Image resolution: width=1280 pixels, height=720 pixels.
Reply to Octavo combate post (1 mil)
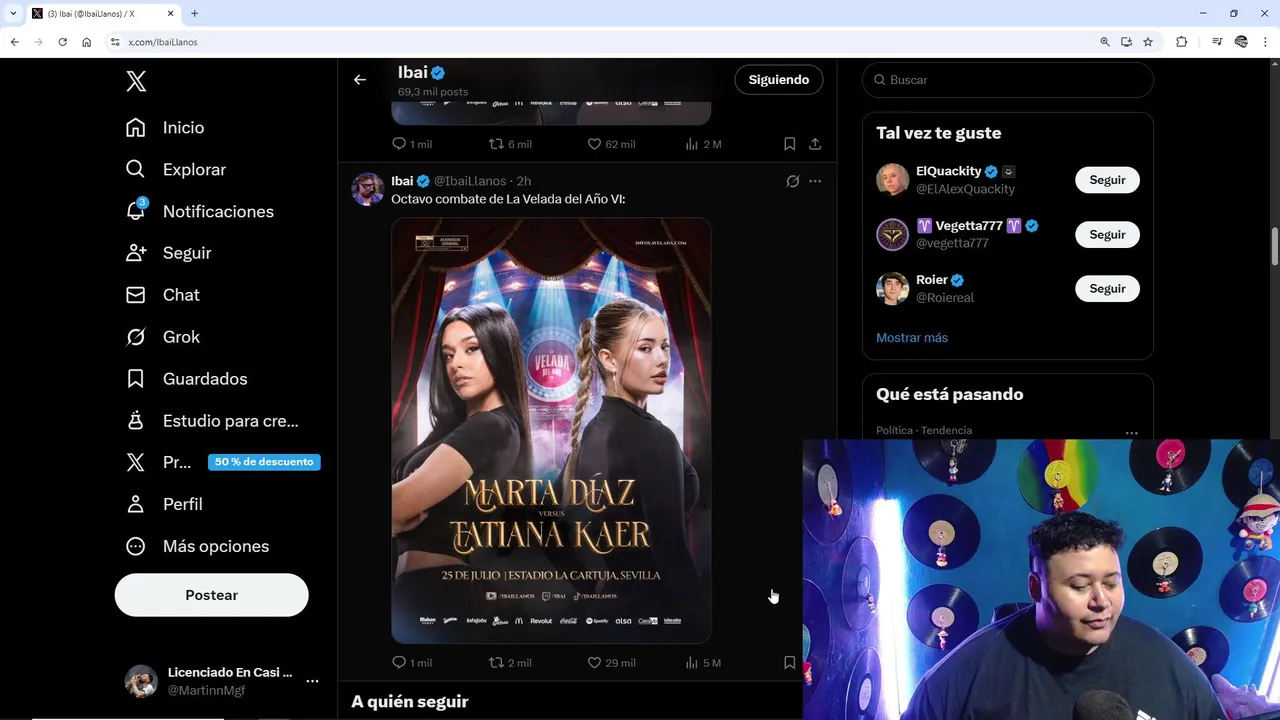tap(399, 662)
